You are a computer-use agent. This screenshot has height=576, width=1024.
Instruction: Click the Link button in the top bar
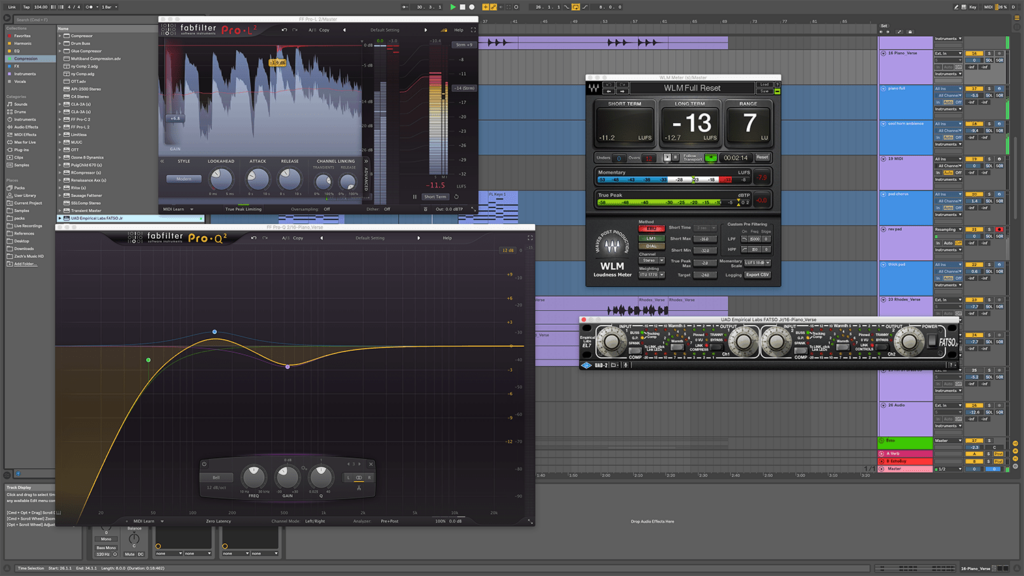click(x=12, y=7)
